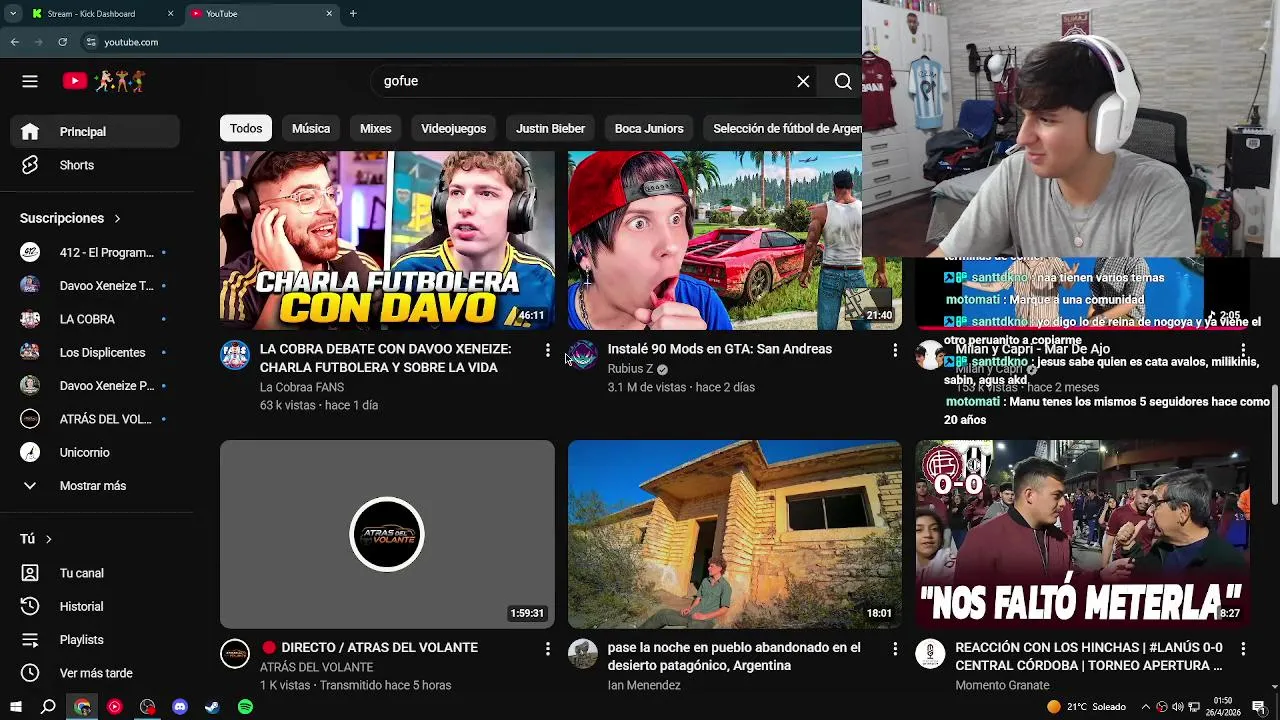Open the GTA San Andreas mods thumbnail

point(734,240)
